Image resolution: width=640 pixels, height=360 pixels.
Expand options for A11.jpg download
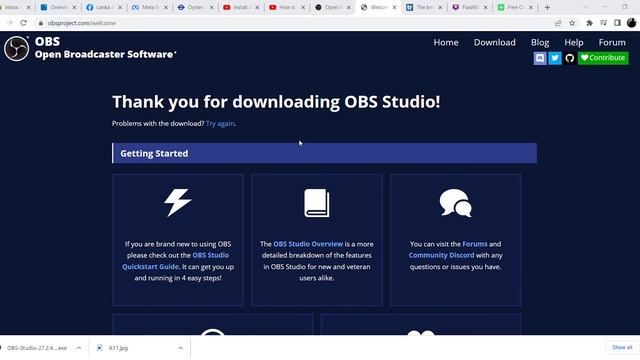[180, 348]
